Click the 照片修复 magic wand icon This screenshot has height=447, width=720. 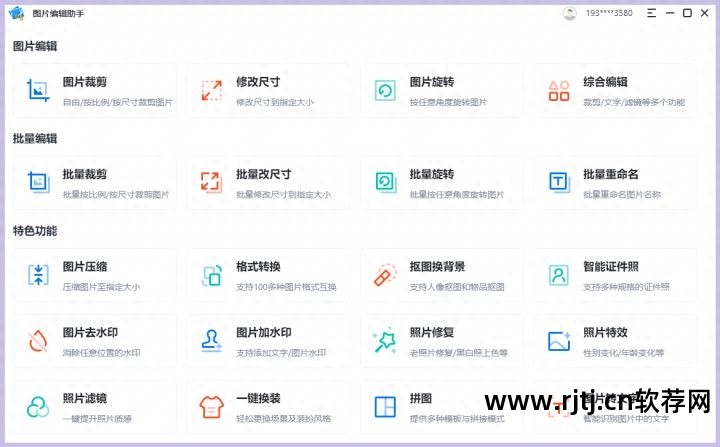click(385, 340)
